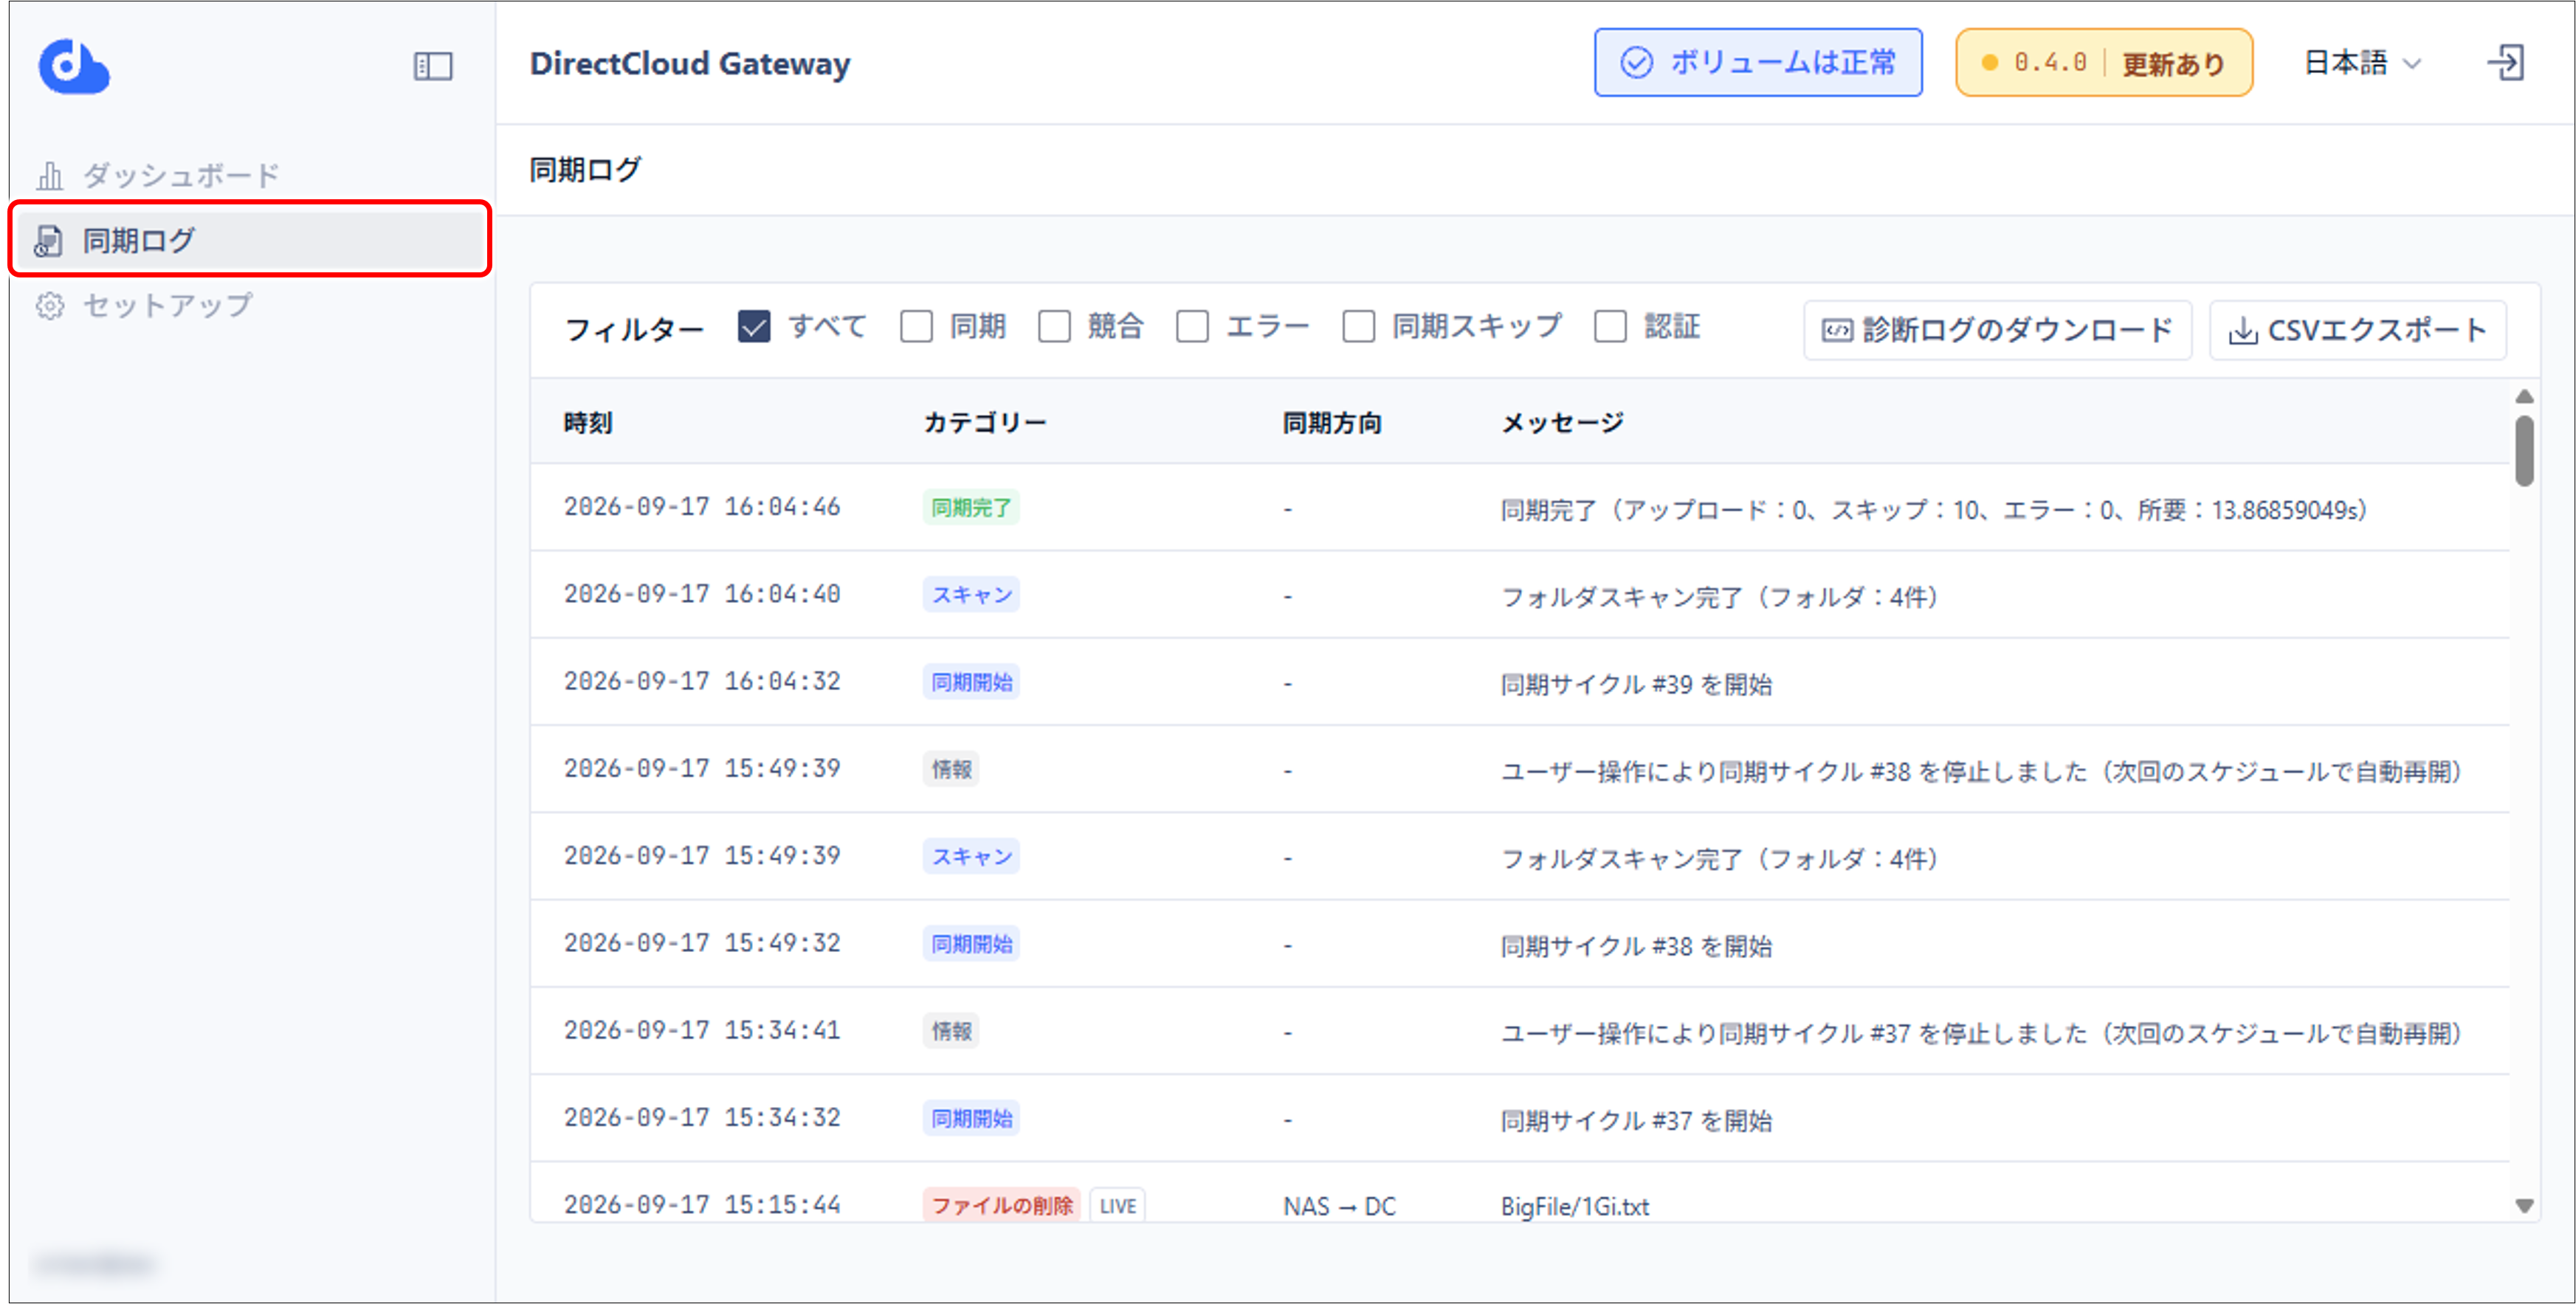
Task: Click the logout icon at top right
Action: (x=2506, y=62)
